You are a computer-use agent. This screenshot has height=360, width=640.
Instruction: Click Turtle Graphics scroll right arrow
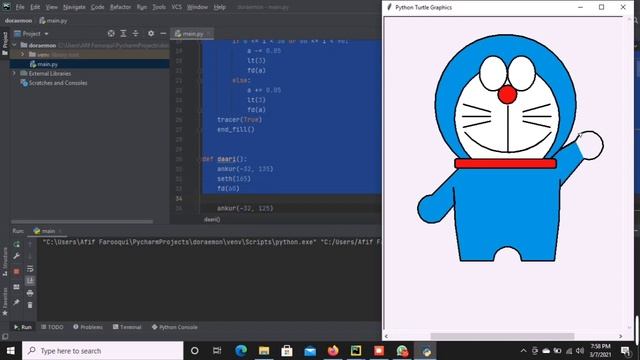pyautogui.click(x=621, y=336)
